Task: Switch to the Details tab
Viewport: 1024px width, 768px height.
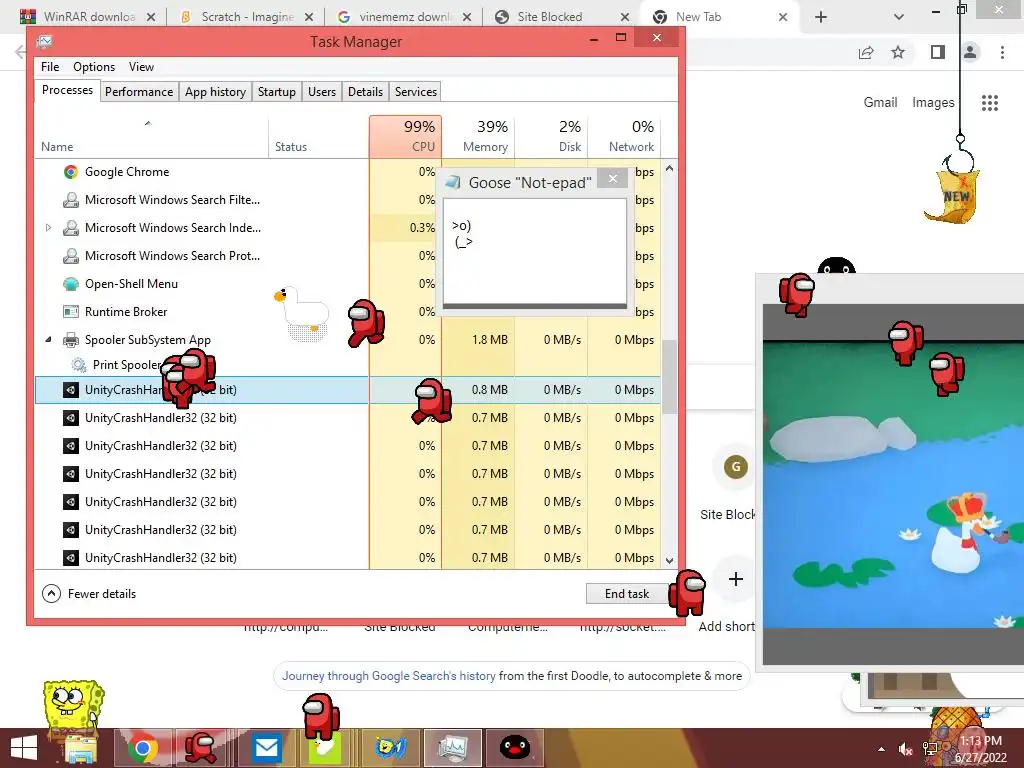Action: pyautogui.click(x=365, y=92)
